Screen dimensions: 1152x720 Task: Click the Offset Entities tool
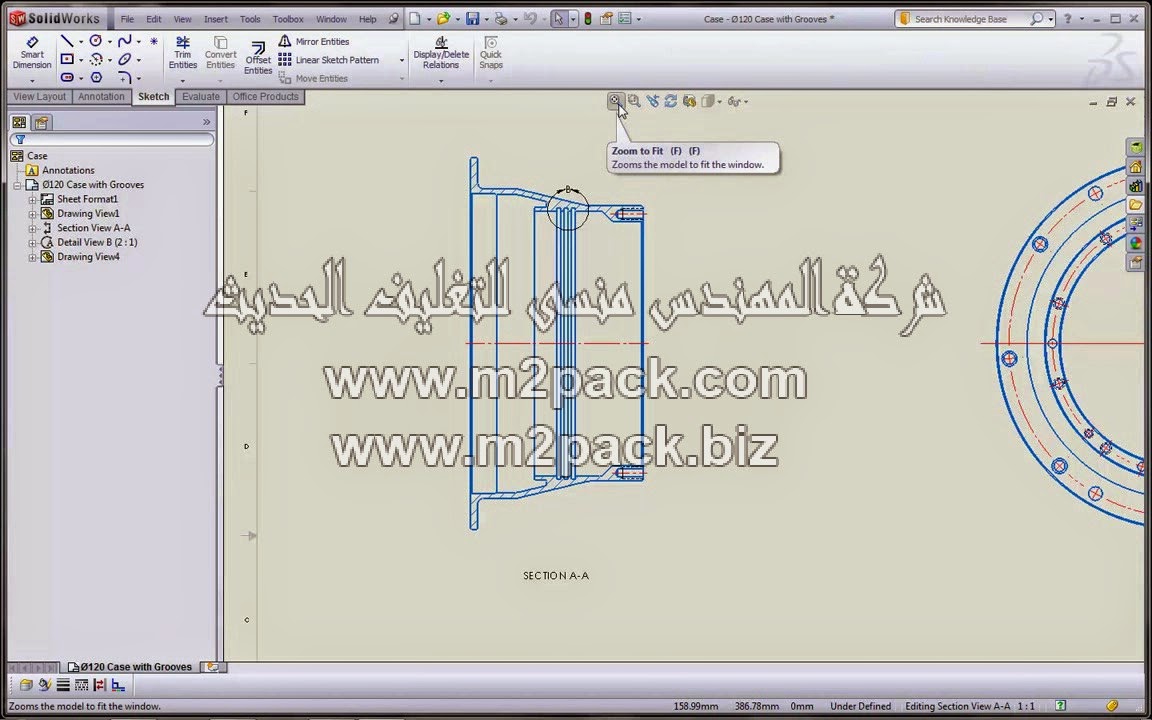tap(258, 59)
